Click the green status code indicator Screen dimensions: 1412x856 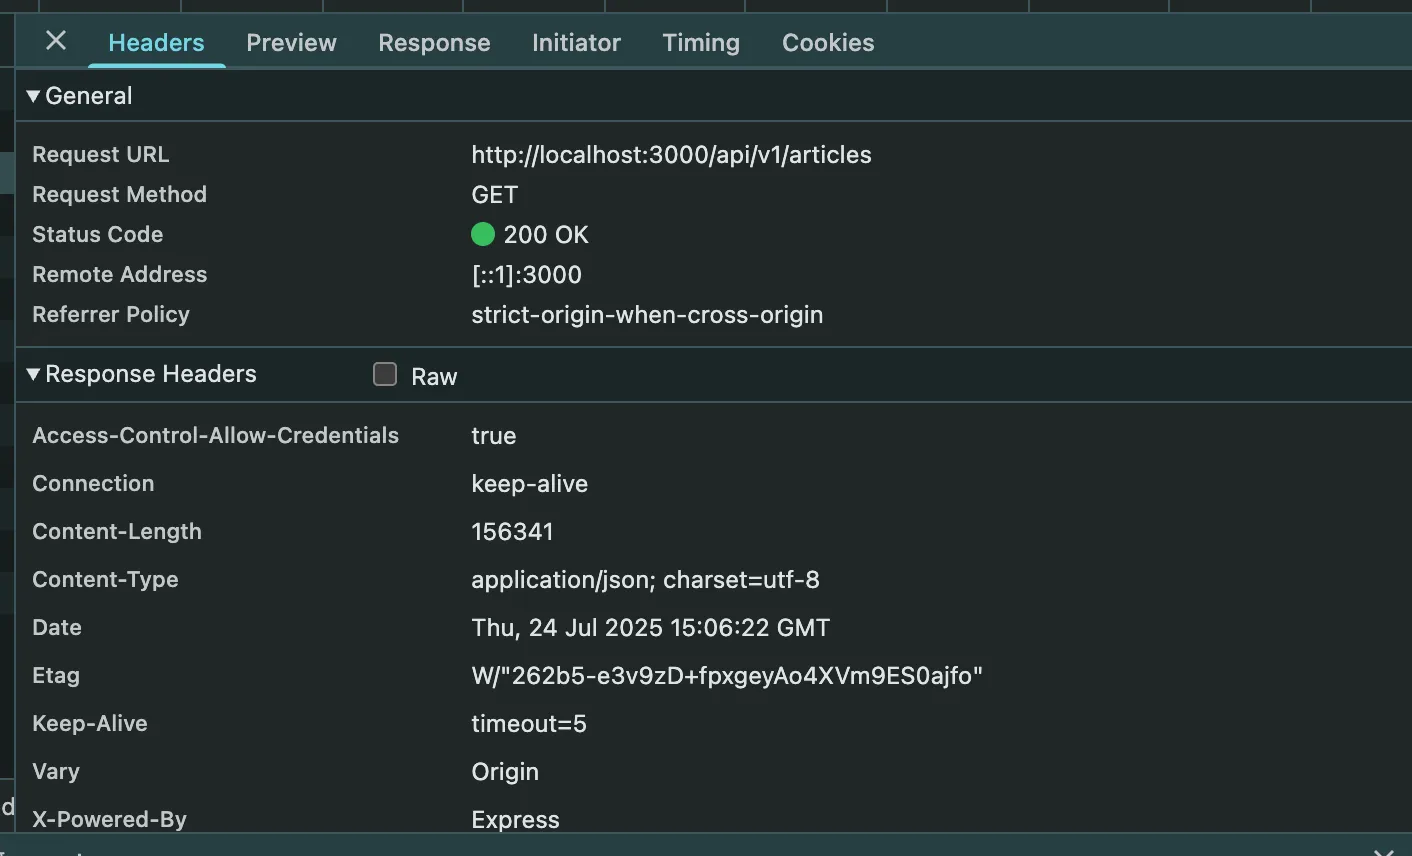(x=483, y=235)
